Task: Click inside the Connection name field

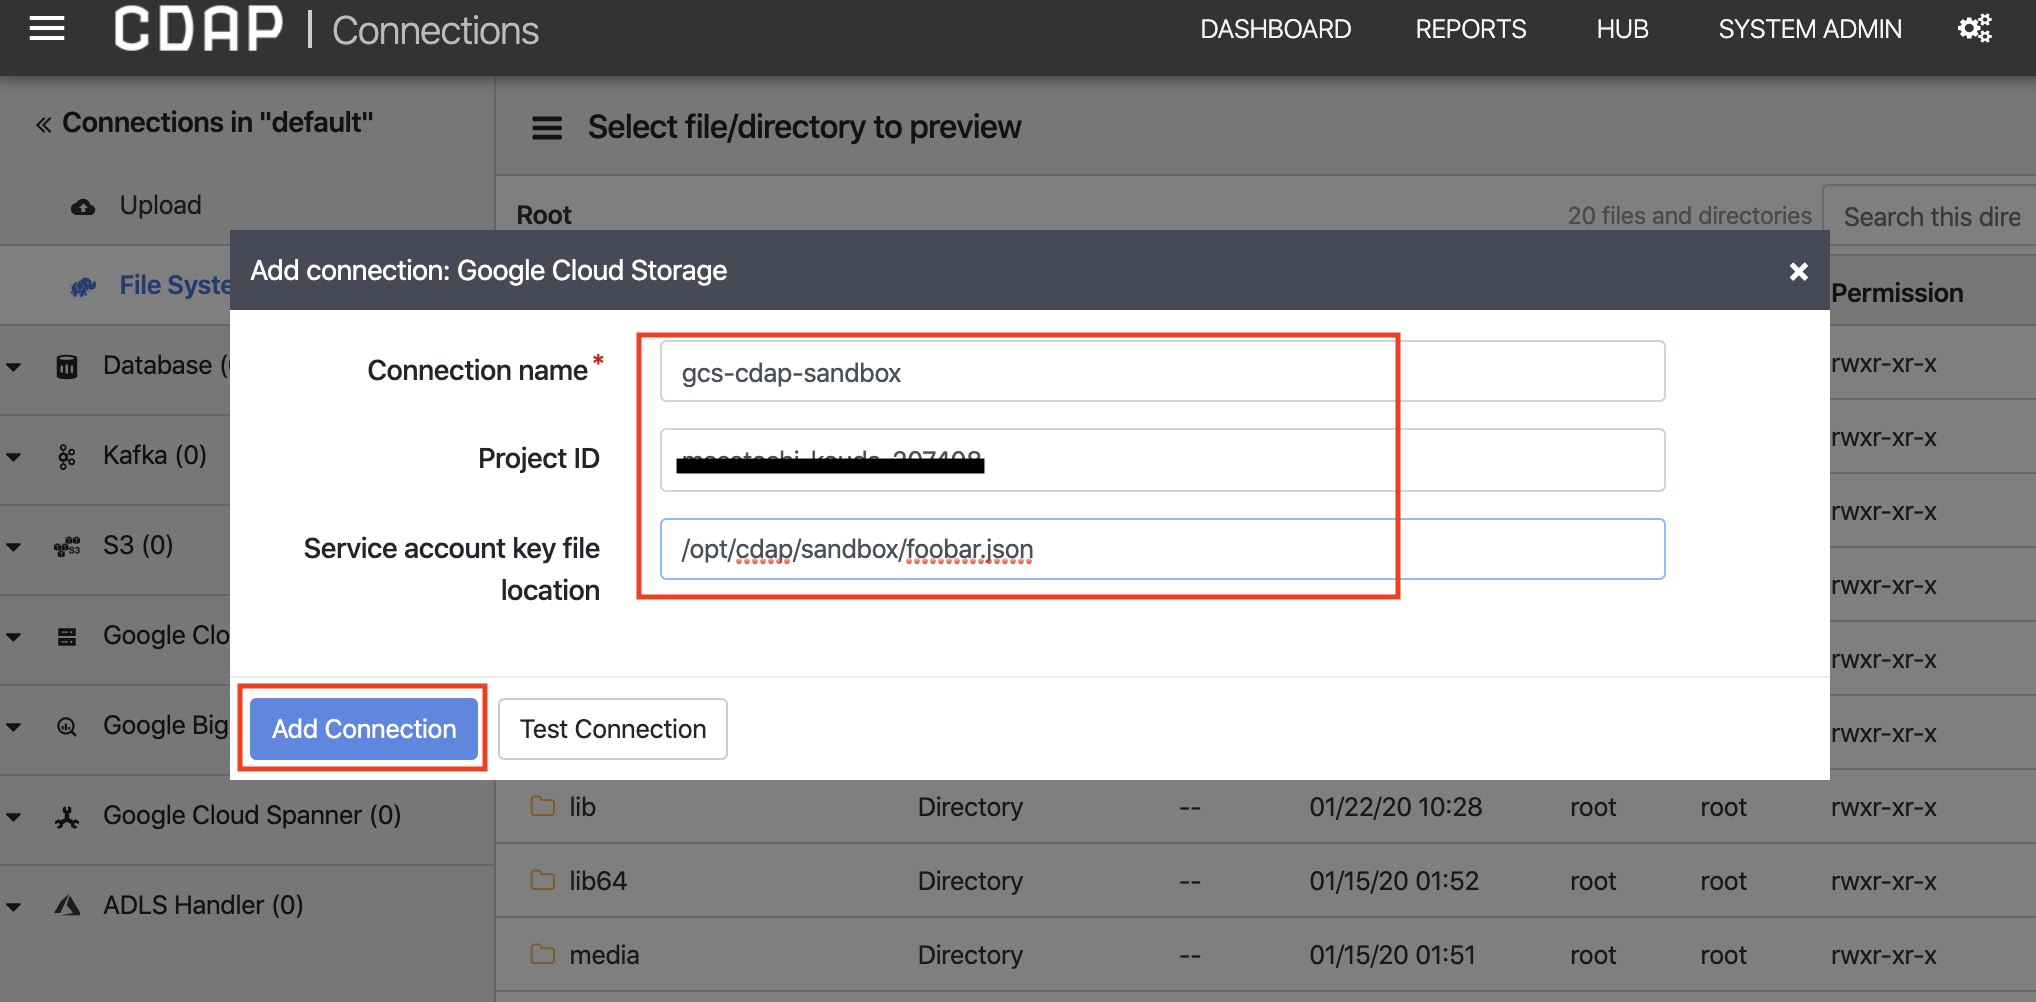Action: point(1026,371)
